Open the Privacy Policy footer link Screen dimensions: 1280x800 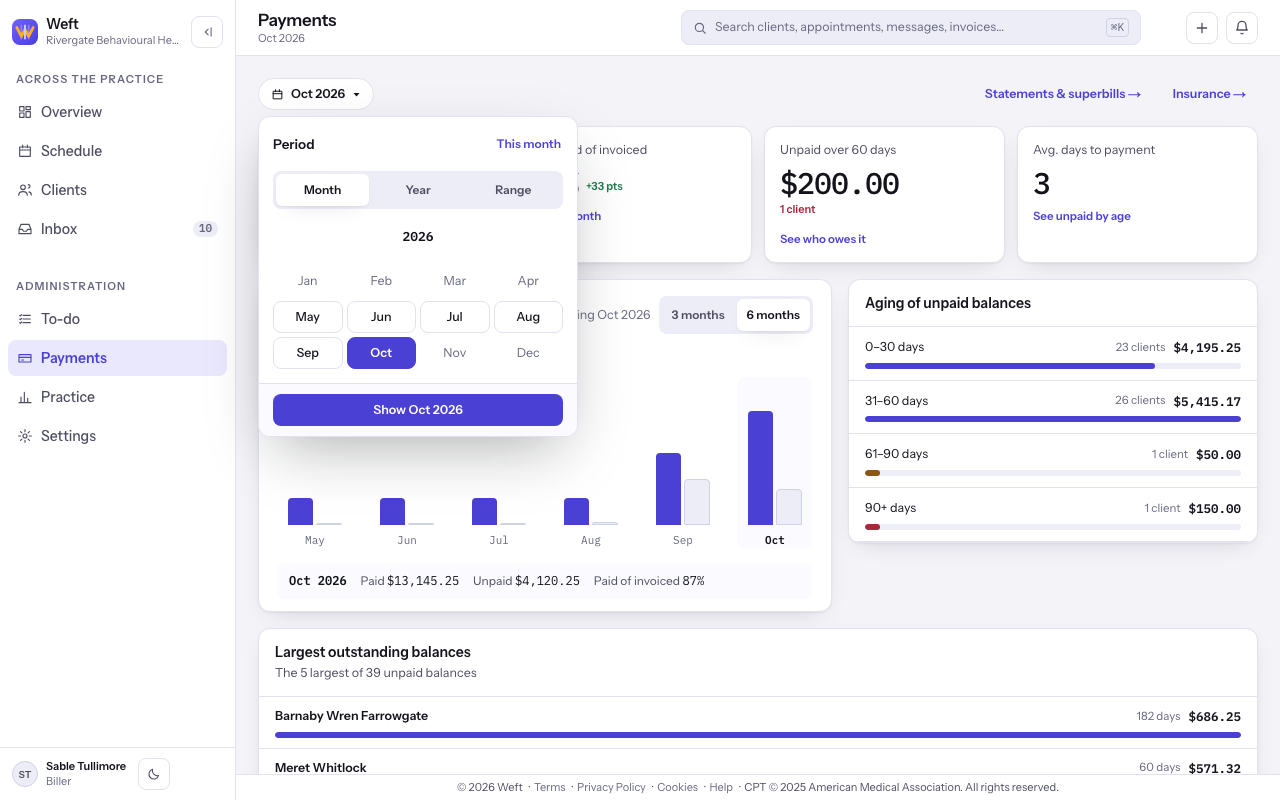click(x=611, y=787)
